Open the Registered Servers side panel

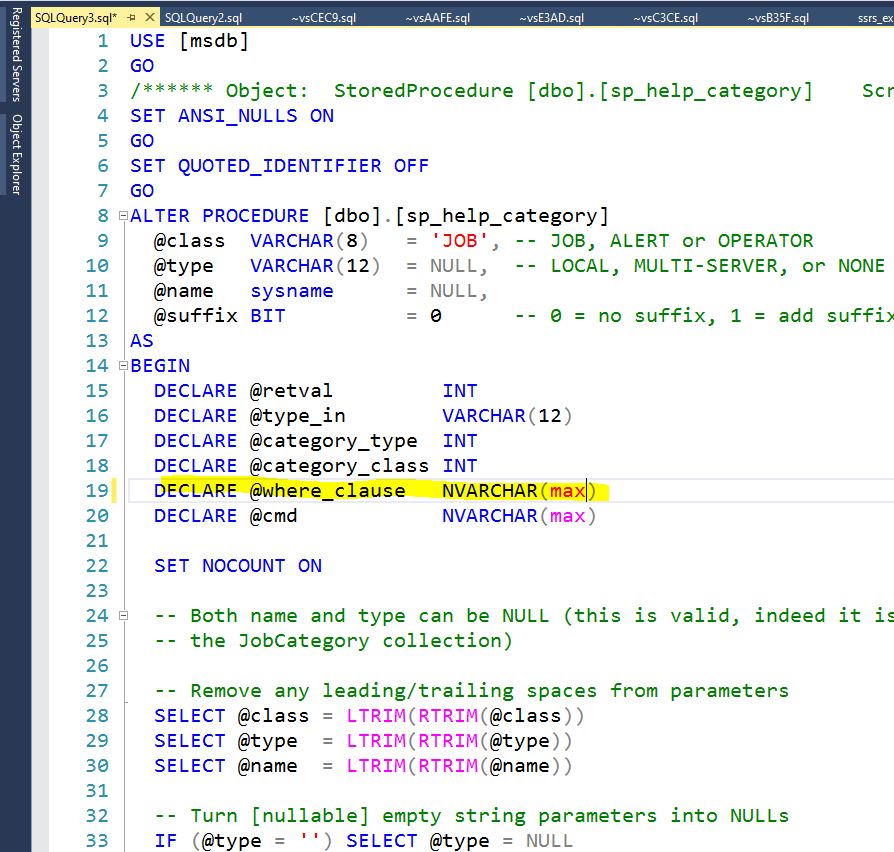[x=16, y=55]
